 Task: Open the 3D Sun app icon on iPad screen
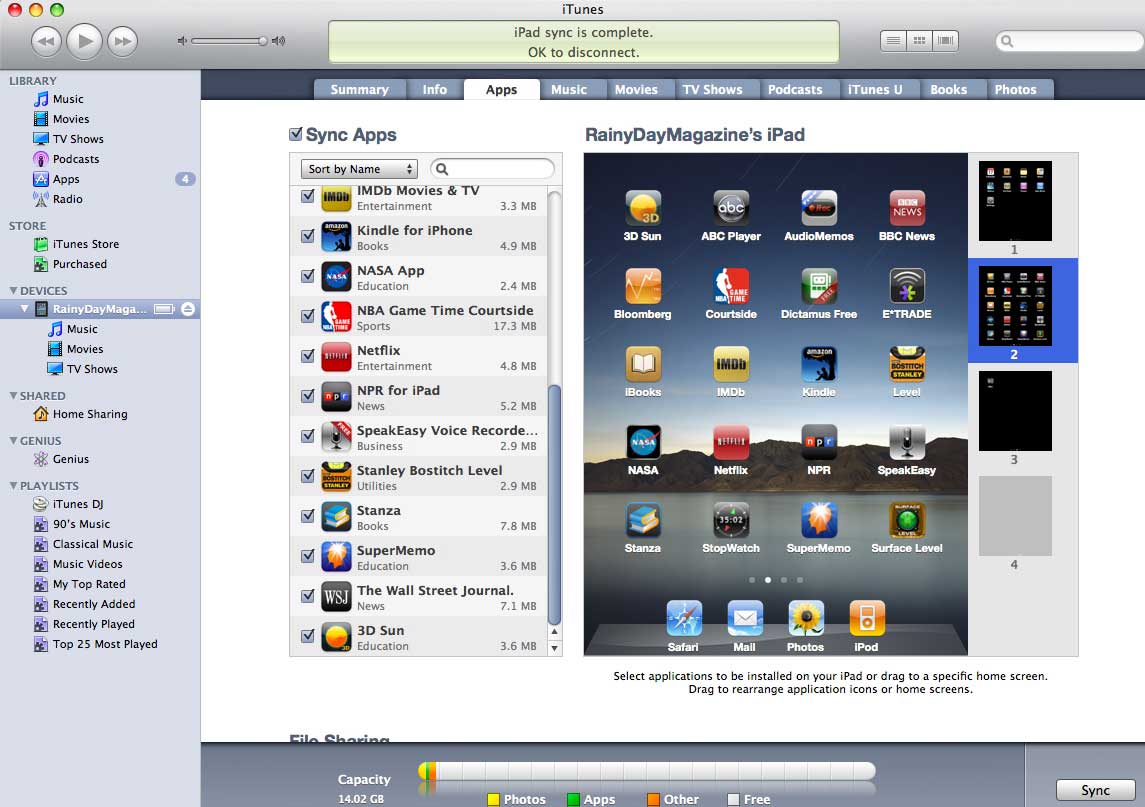coord(643,208)
